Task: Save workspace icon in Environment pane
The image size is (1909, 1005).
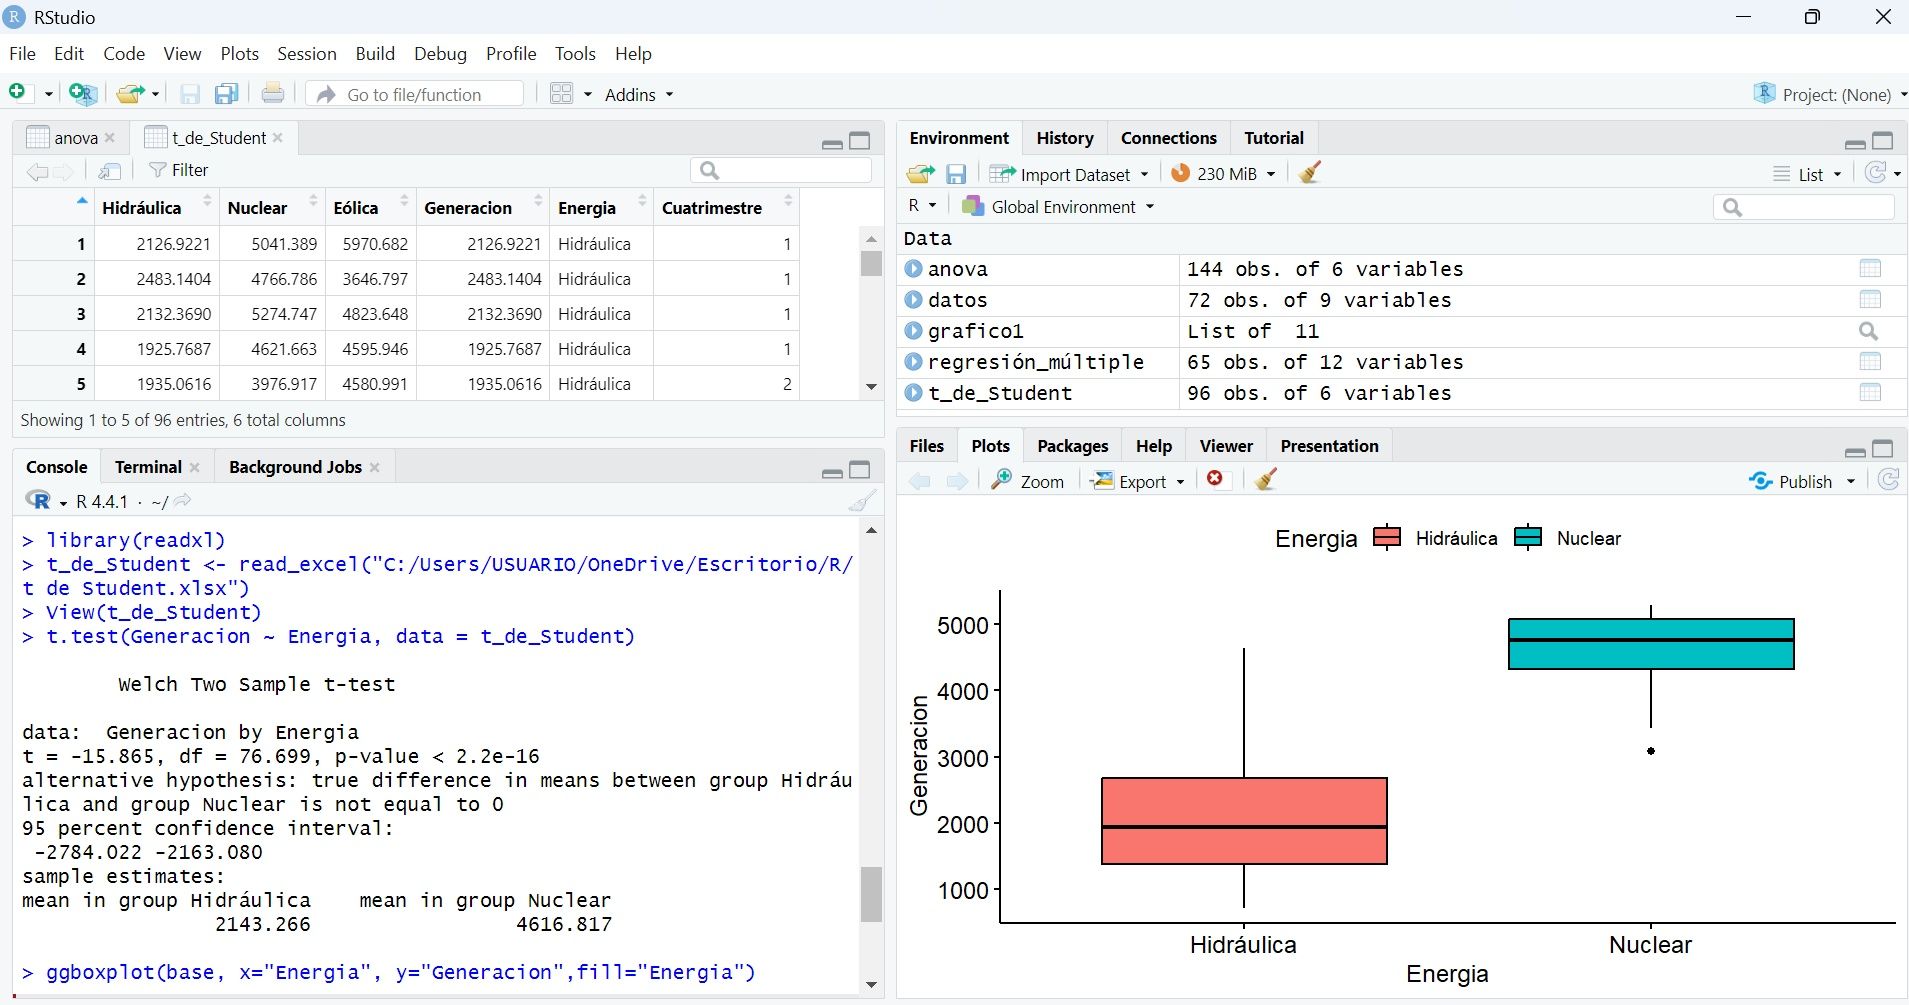Action: tap(956, 174)
